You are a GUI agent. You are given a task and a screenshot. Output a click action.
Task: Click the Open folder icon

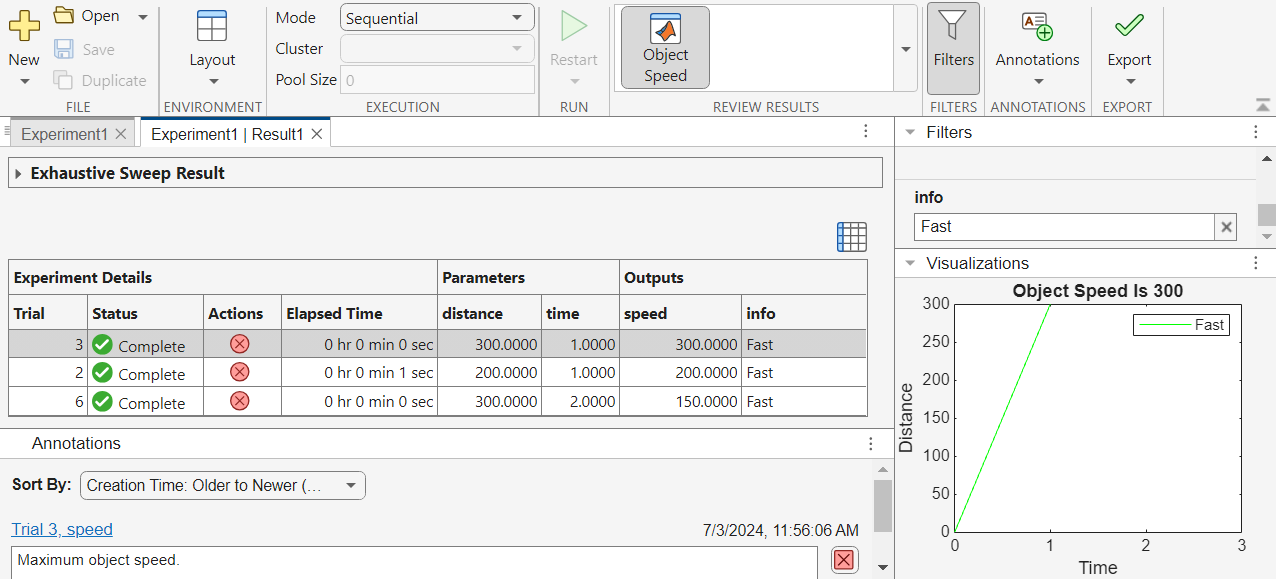click(x=64, y=16)
